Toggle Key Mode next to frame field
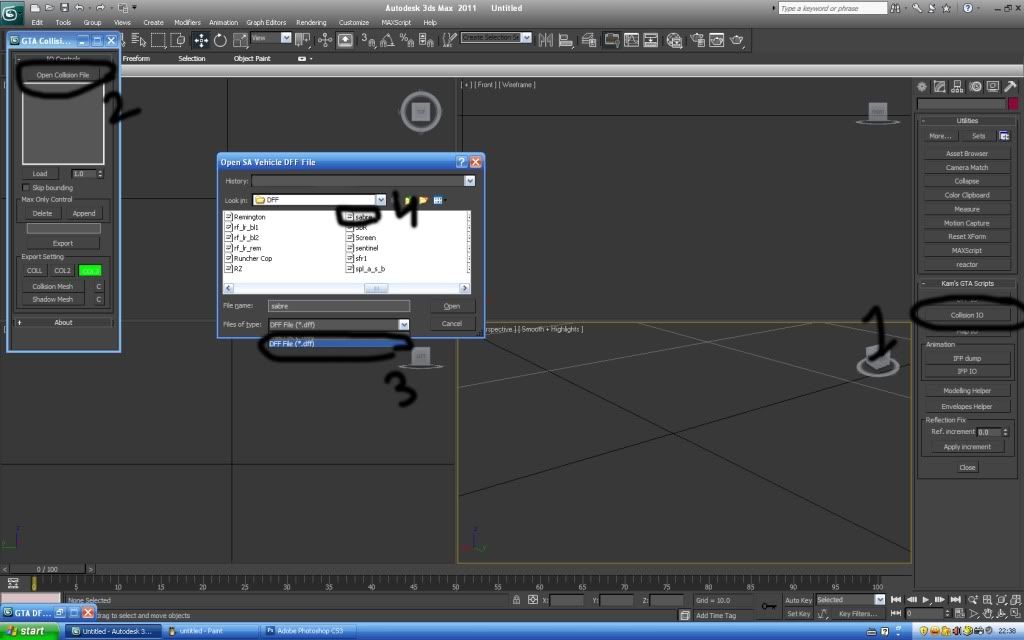 897,613
